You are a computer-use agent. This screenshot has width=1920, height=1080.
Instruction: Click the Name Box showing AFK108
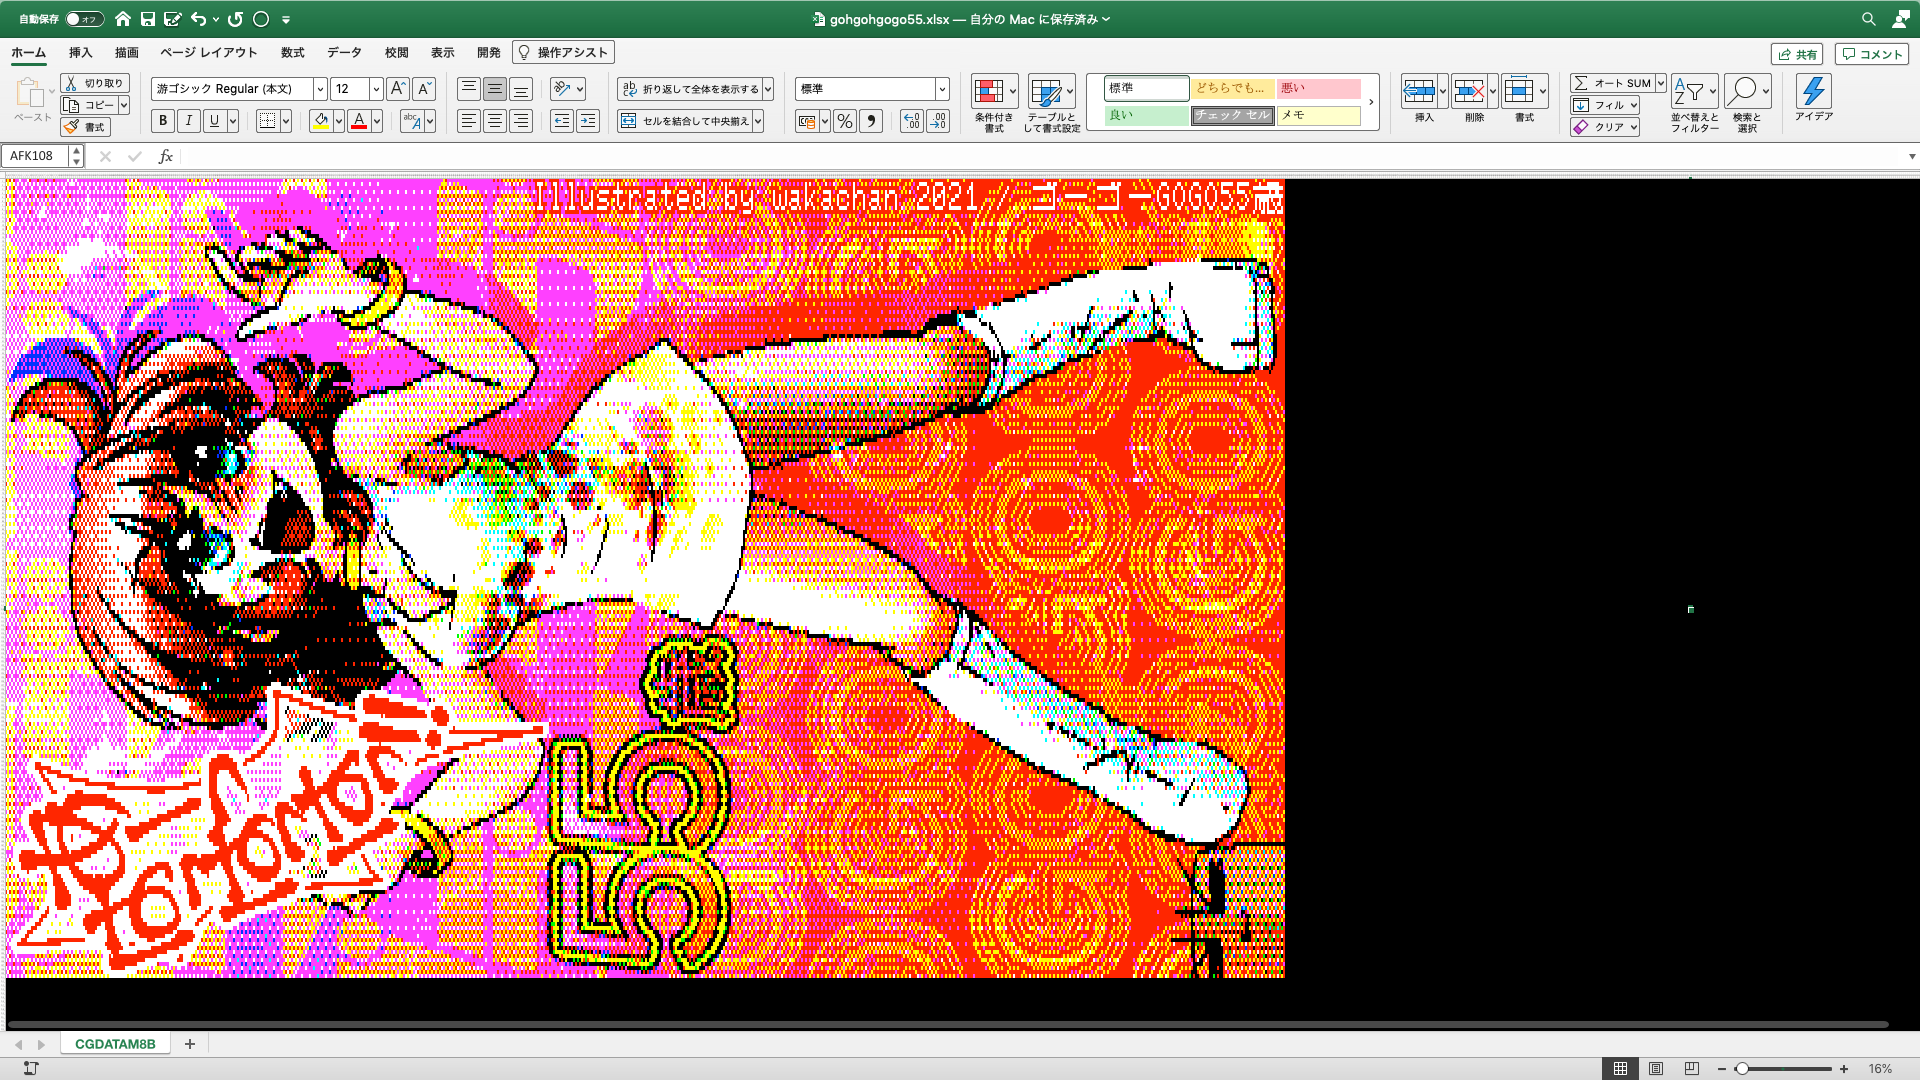(36, 156)
